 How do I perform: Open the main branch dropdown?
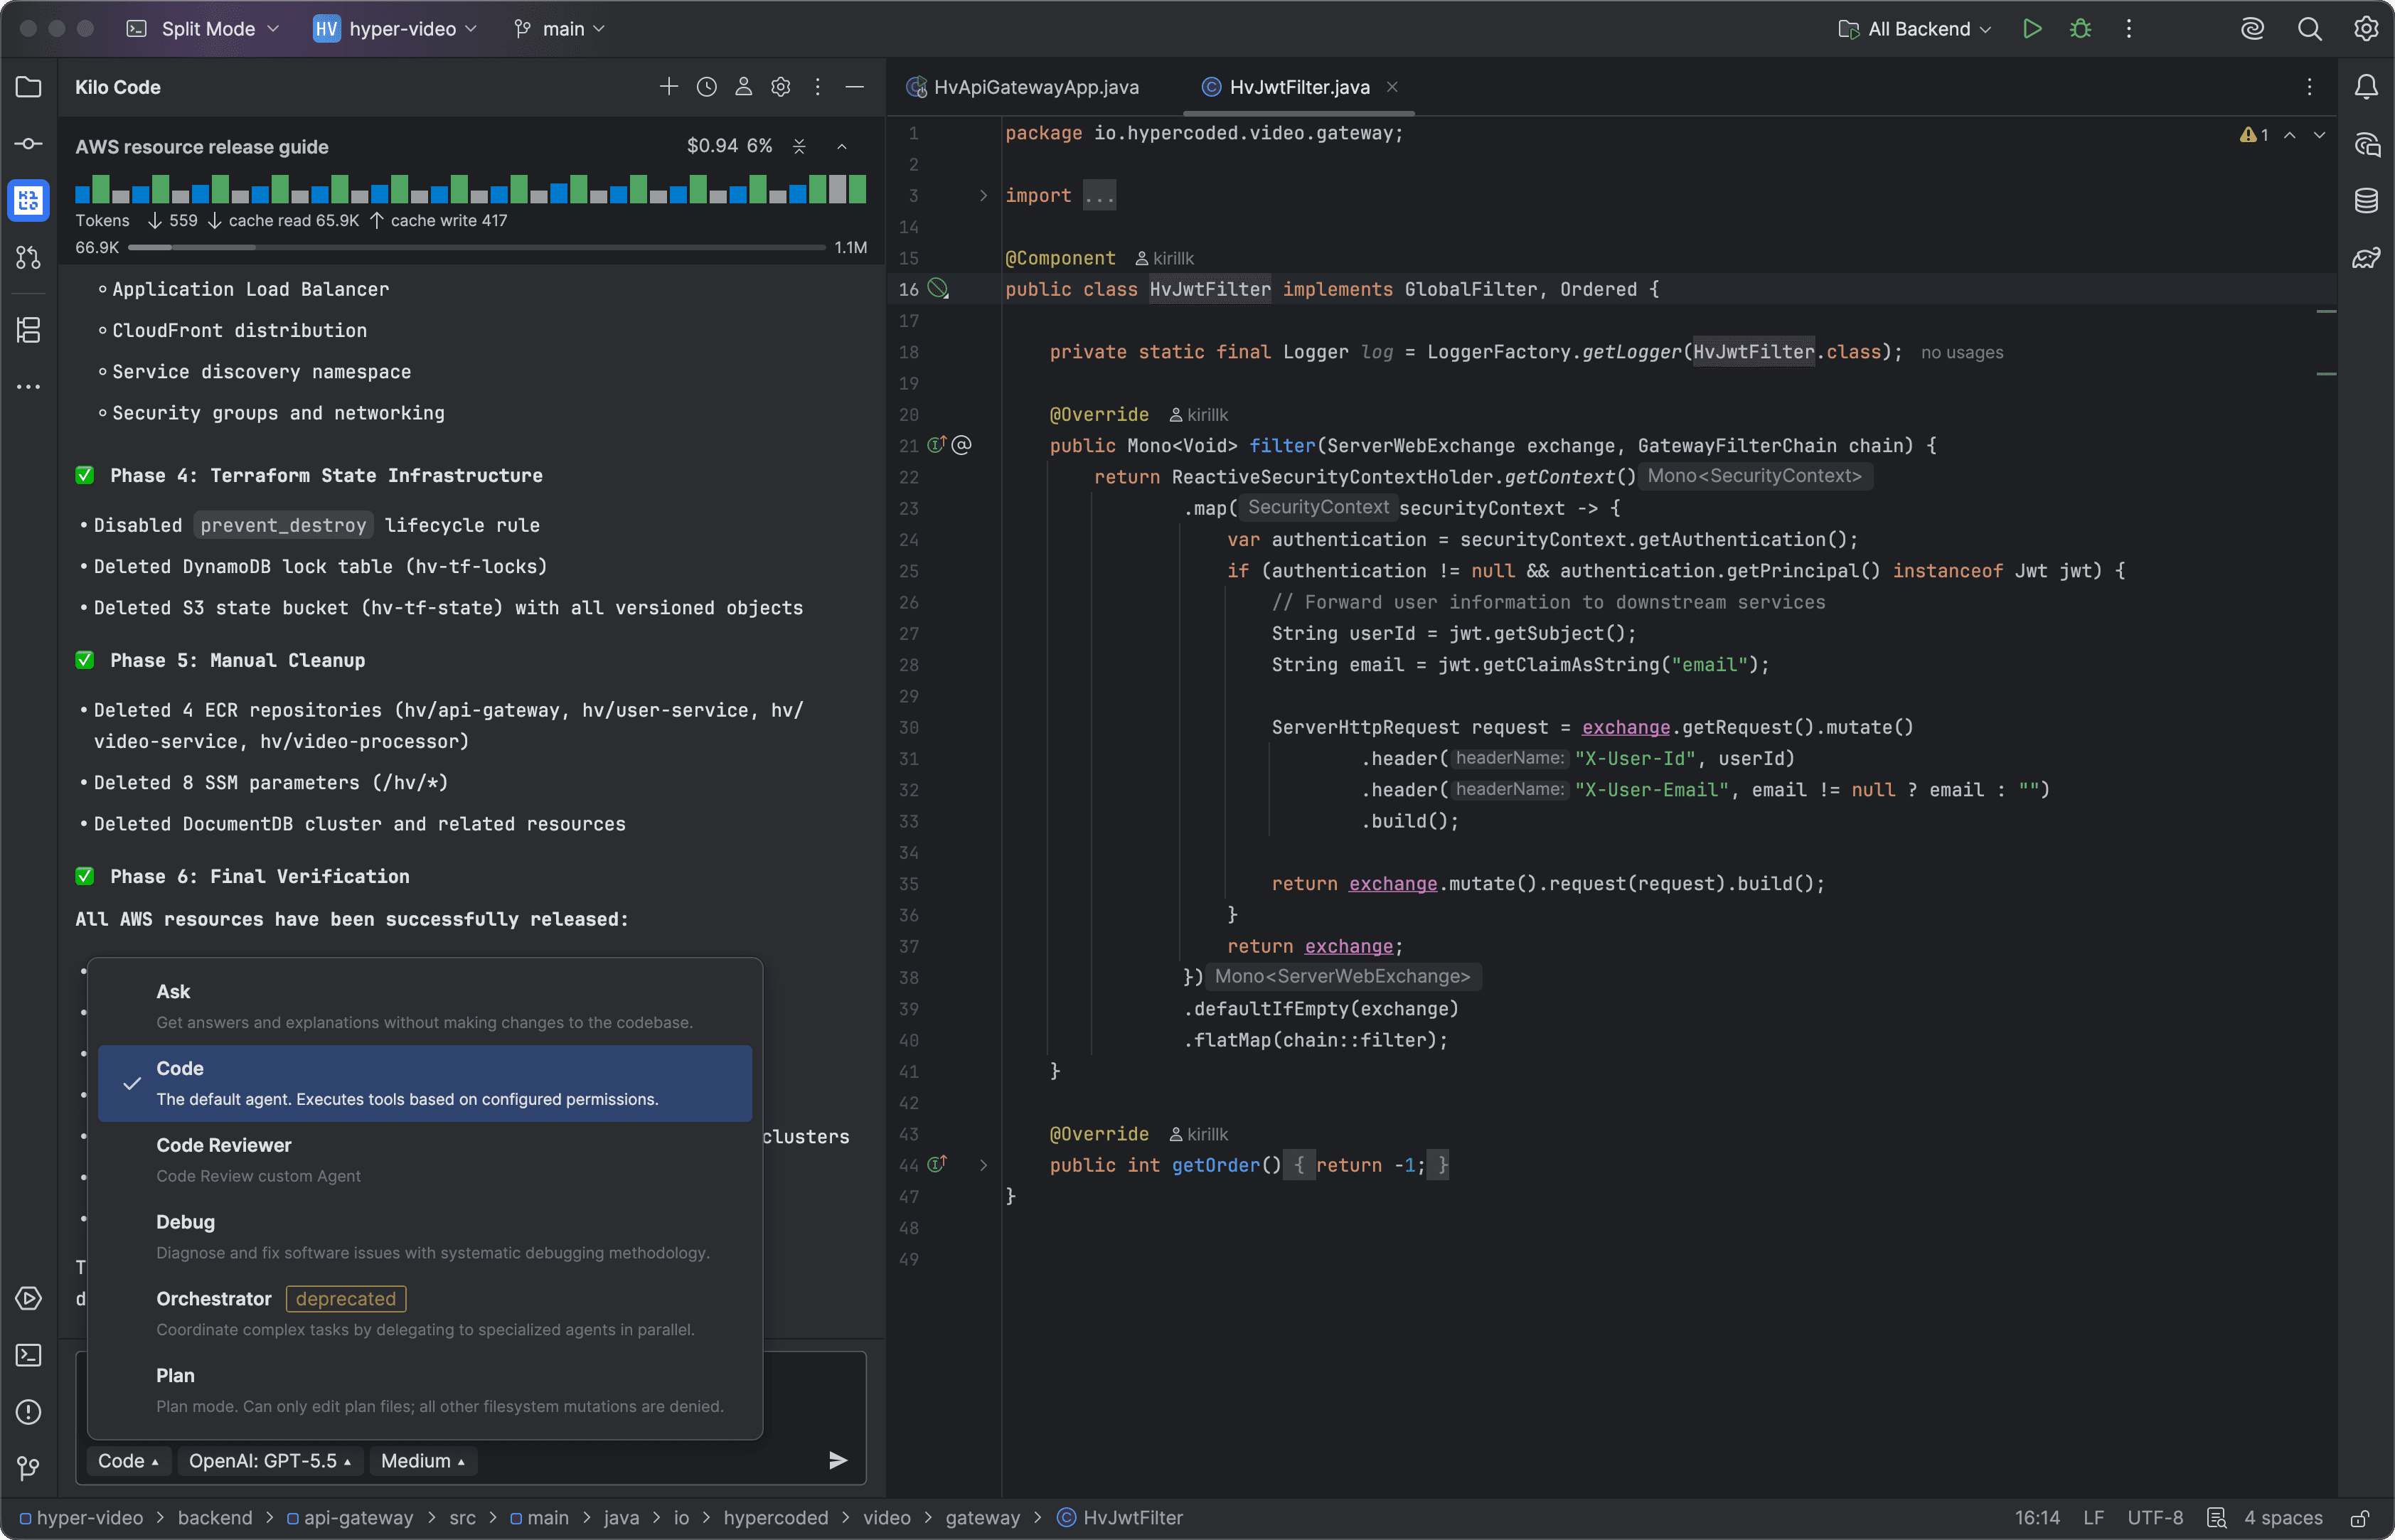tap(560, 29)
